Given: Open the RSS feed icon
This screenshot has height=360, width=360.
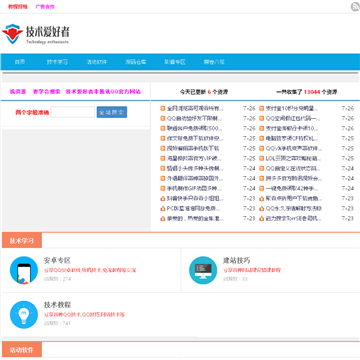Looking at the screenshot, I should tap(355, 7).
